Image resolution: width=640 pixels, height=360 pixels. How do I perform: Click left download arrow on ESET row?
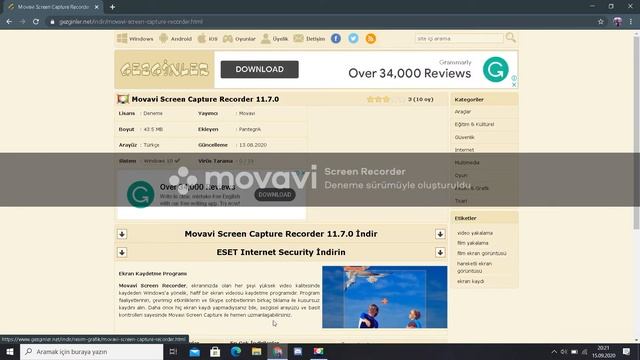tap(122, 252)
